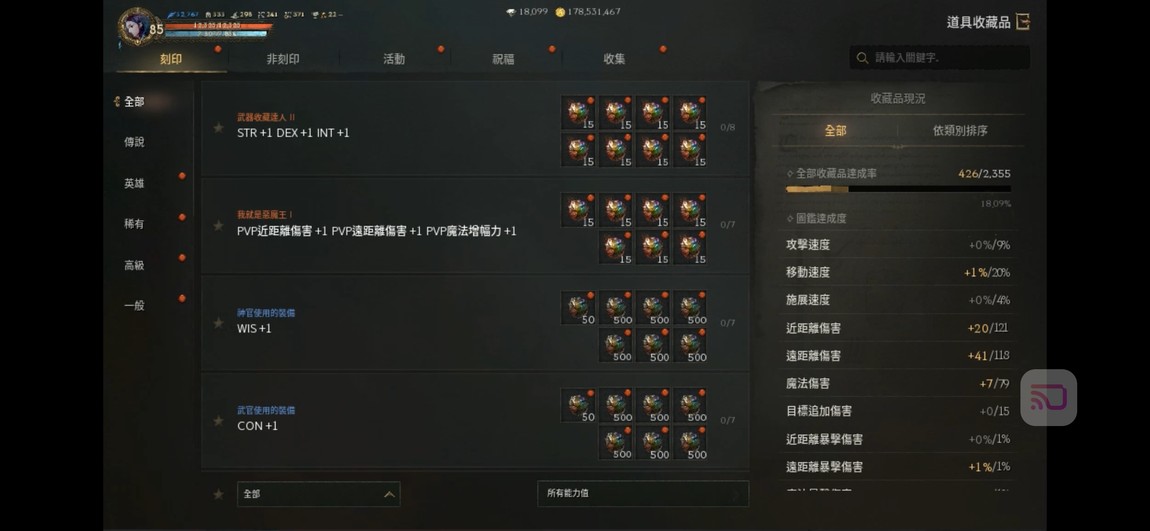Open the character portrait avatar
This screenshot has height=531, width=1150.
(136, 27)
